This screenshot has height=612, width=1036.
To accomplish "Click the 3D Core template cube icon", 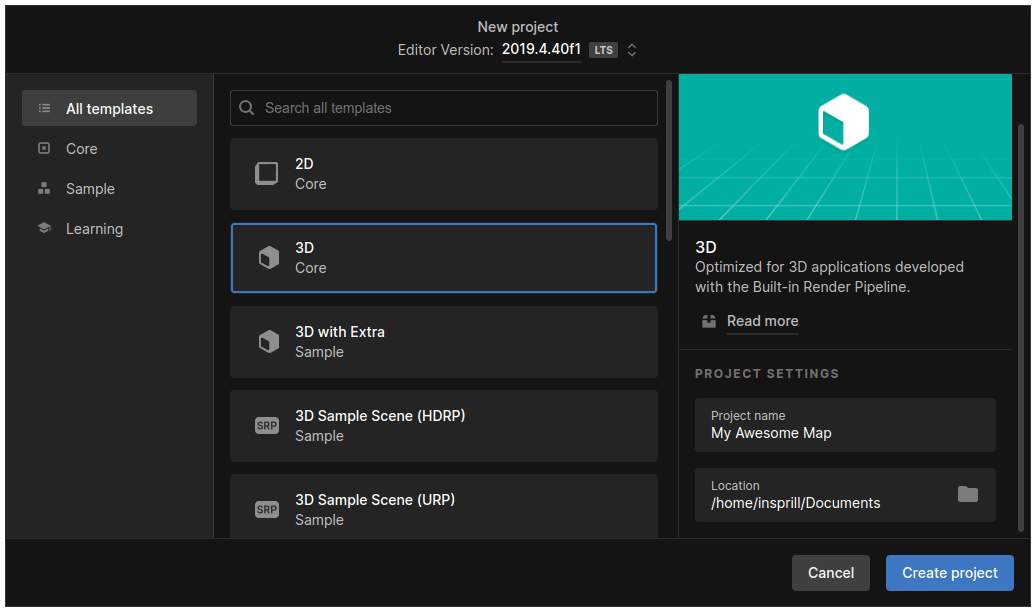I will tap(269, 258).
